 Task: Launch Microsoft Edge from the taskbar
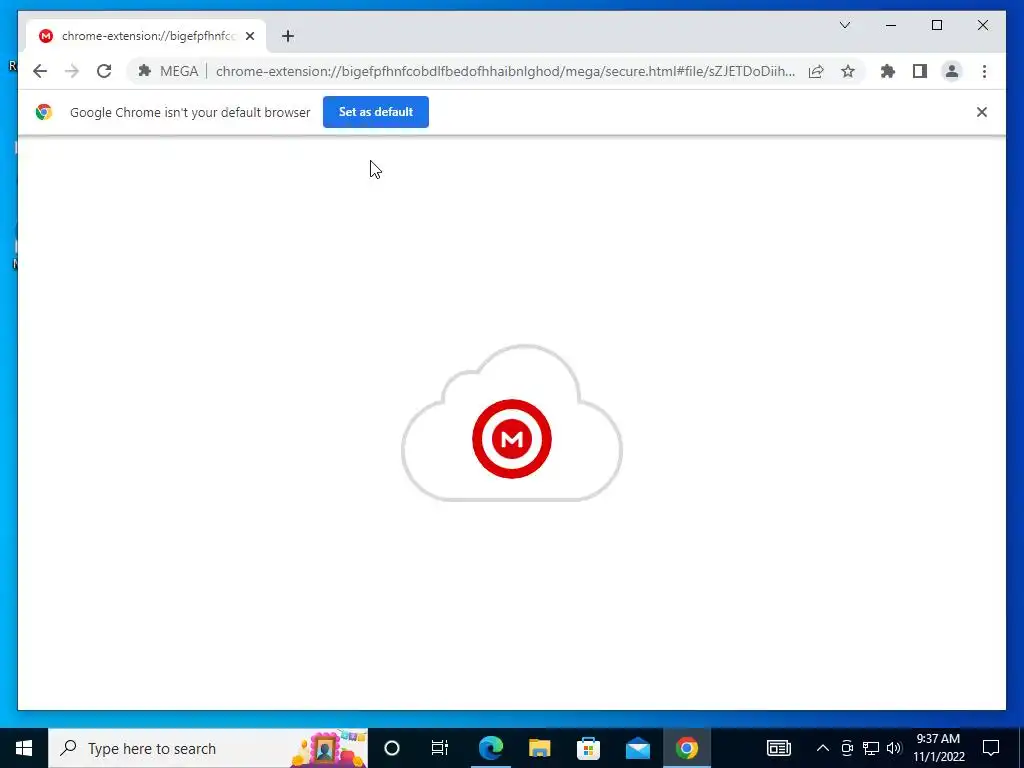point(490,748)
